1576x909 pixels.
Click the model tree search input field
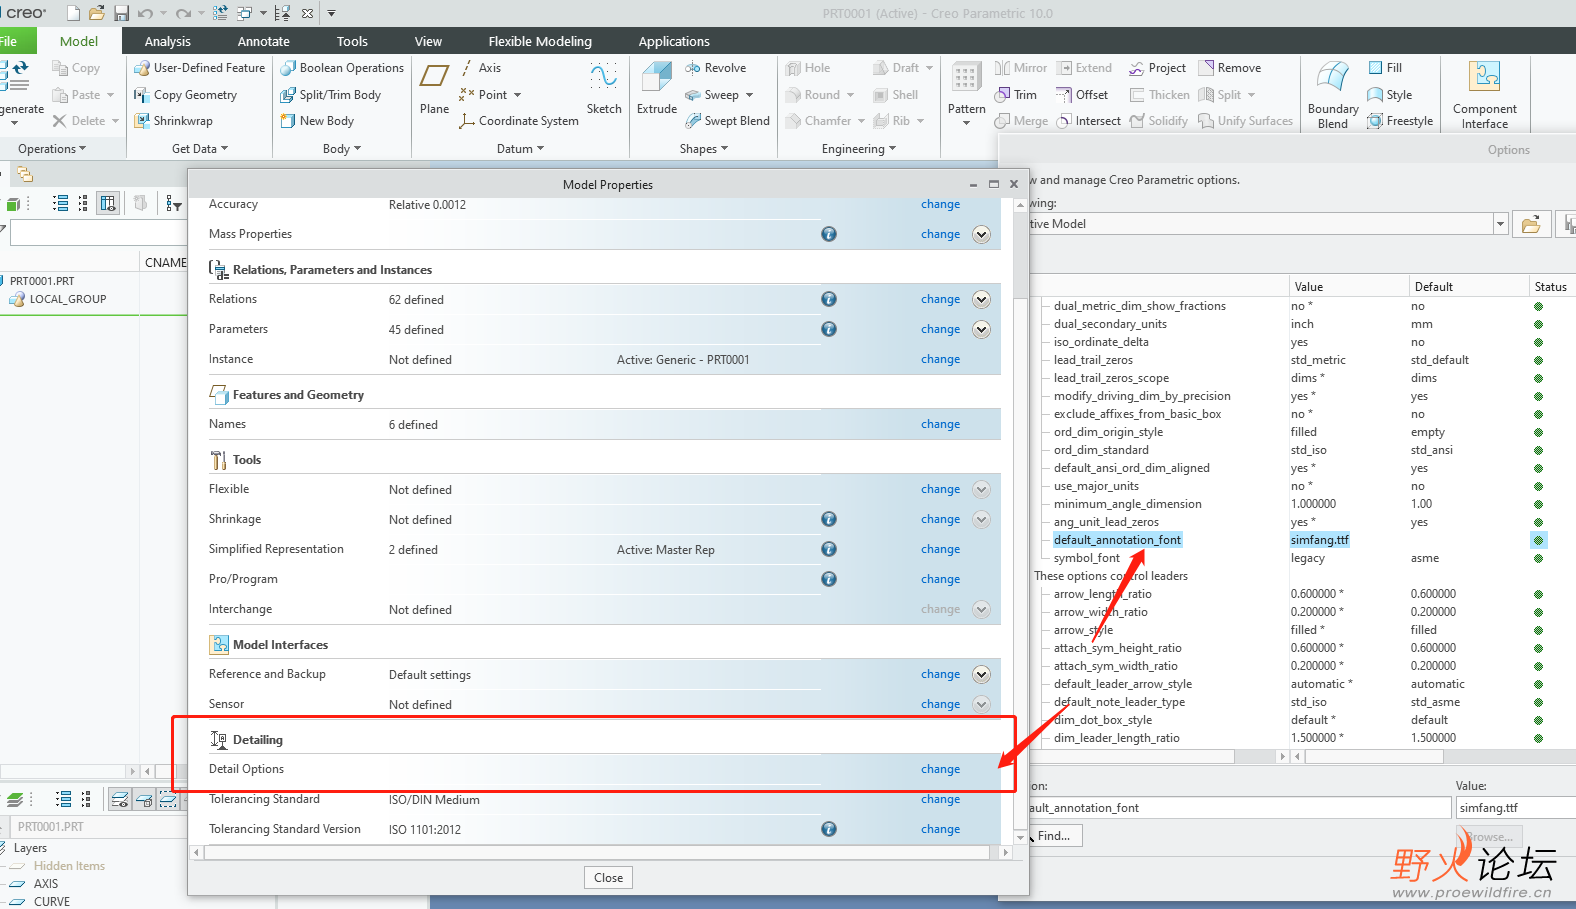coord(97,234)
